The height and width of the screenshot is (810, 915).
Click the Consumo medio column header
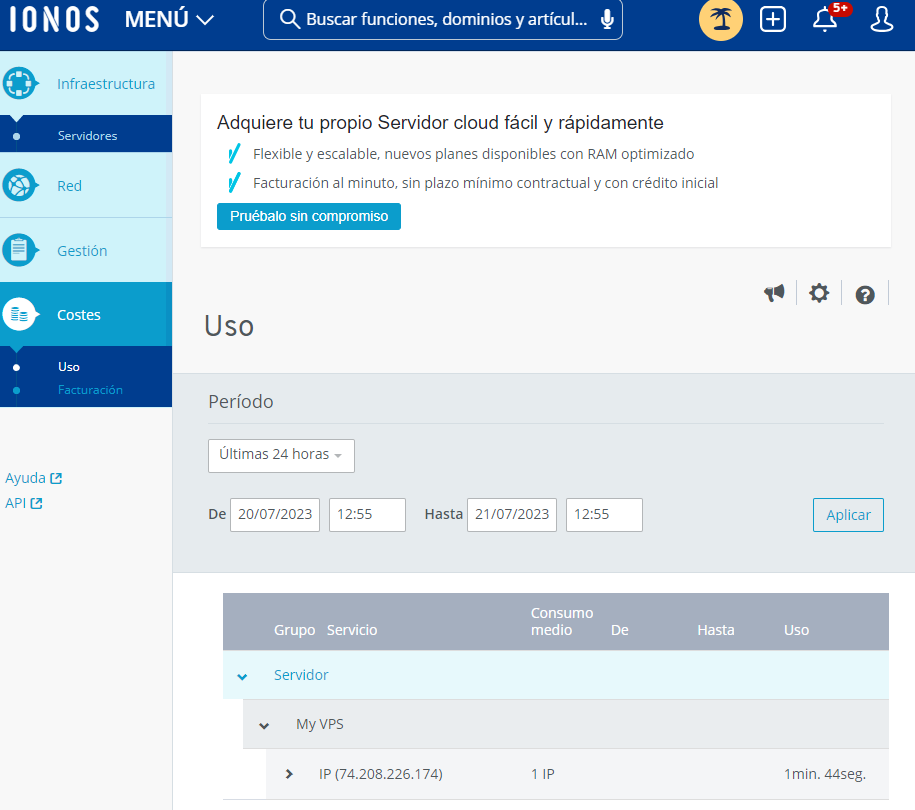(561, 622)
